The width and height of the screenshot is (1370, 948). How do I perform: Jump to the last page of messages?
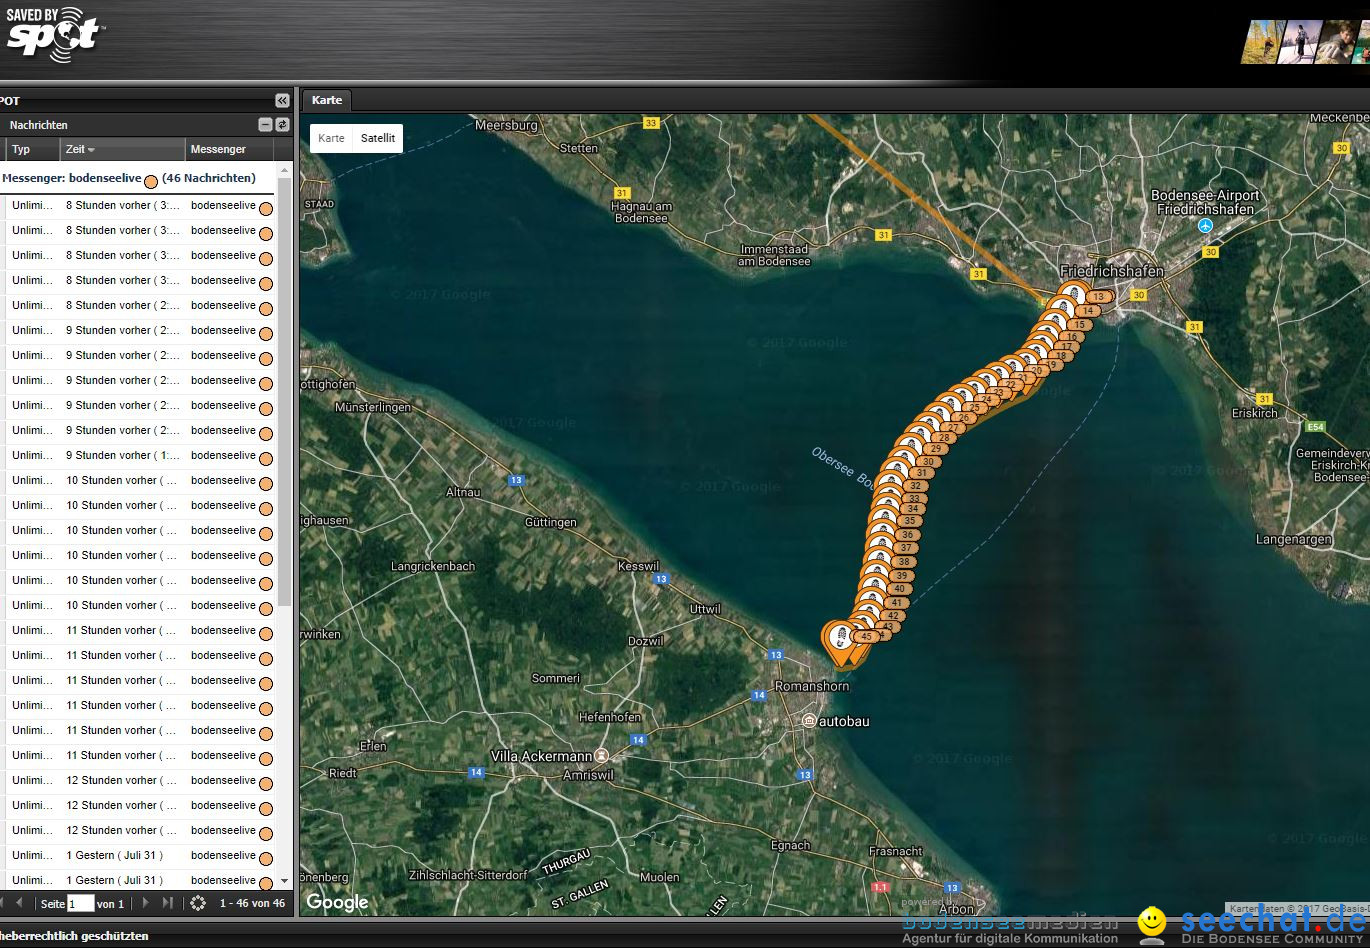click(167, 903)
